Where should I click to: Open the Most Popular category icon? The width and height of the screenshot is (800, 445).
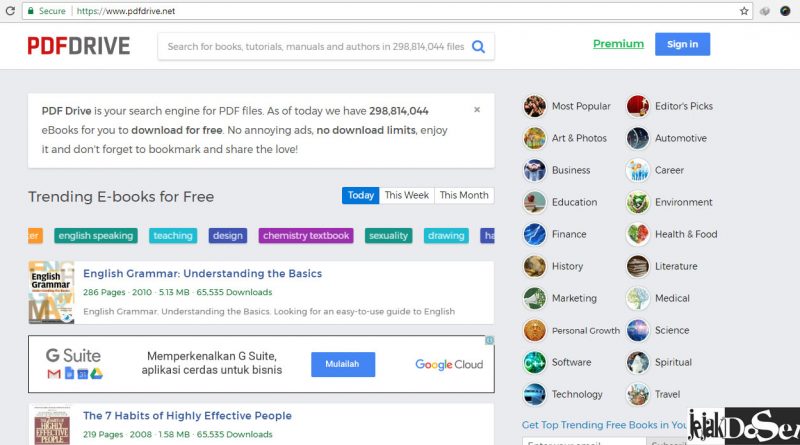pos(535,106)
